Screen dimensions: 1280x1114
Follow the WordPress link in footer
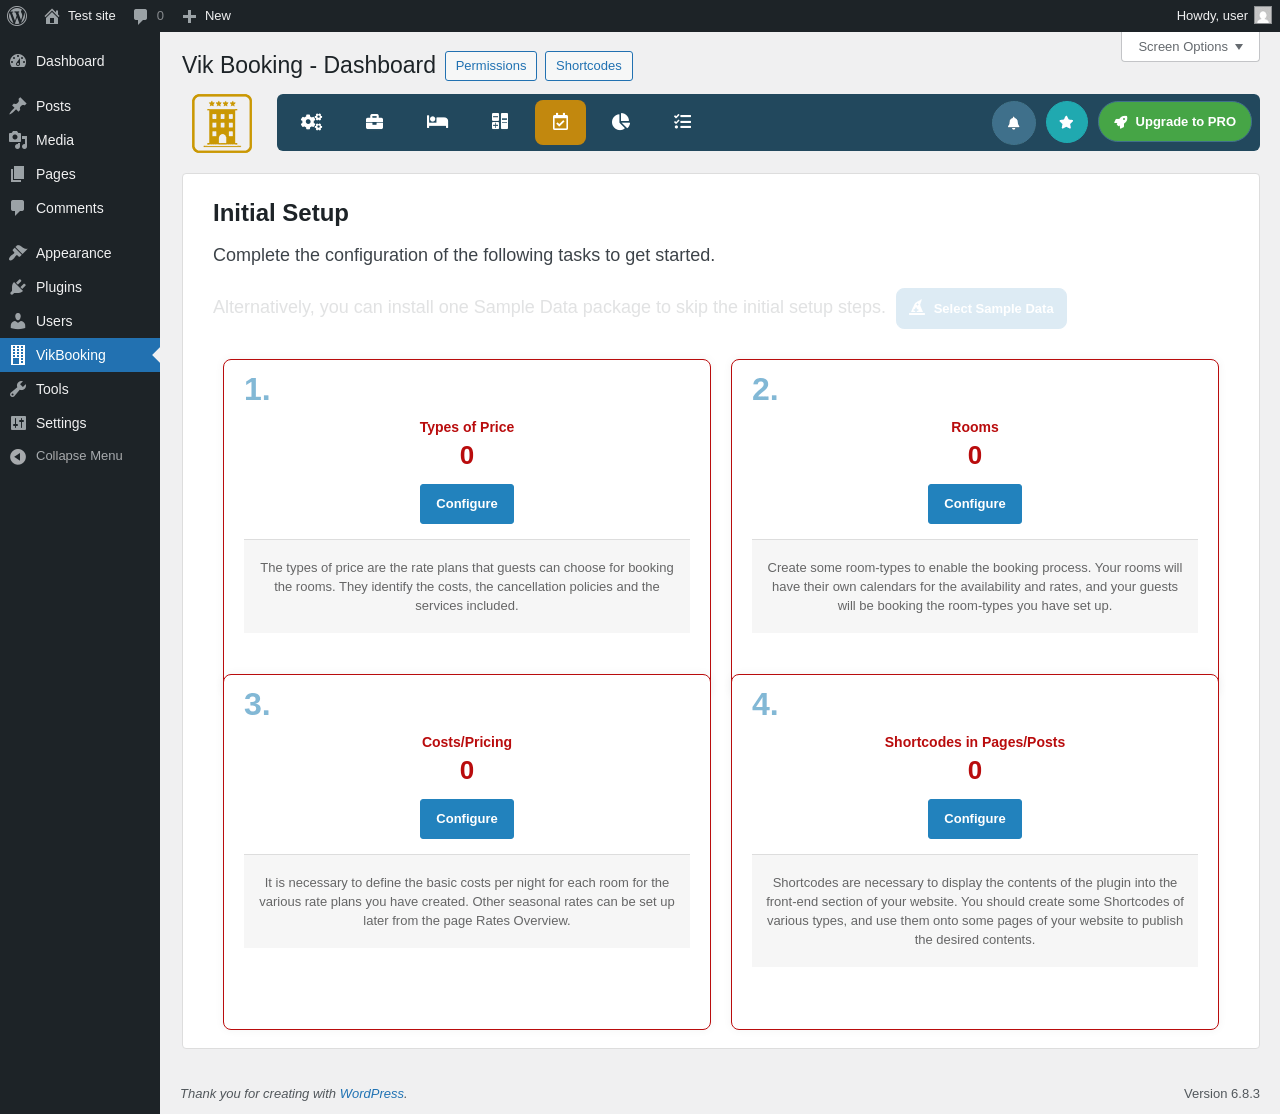(x=372, y=1094)
